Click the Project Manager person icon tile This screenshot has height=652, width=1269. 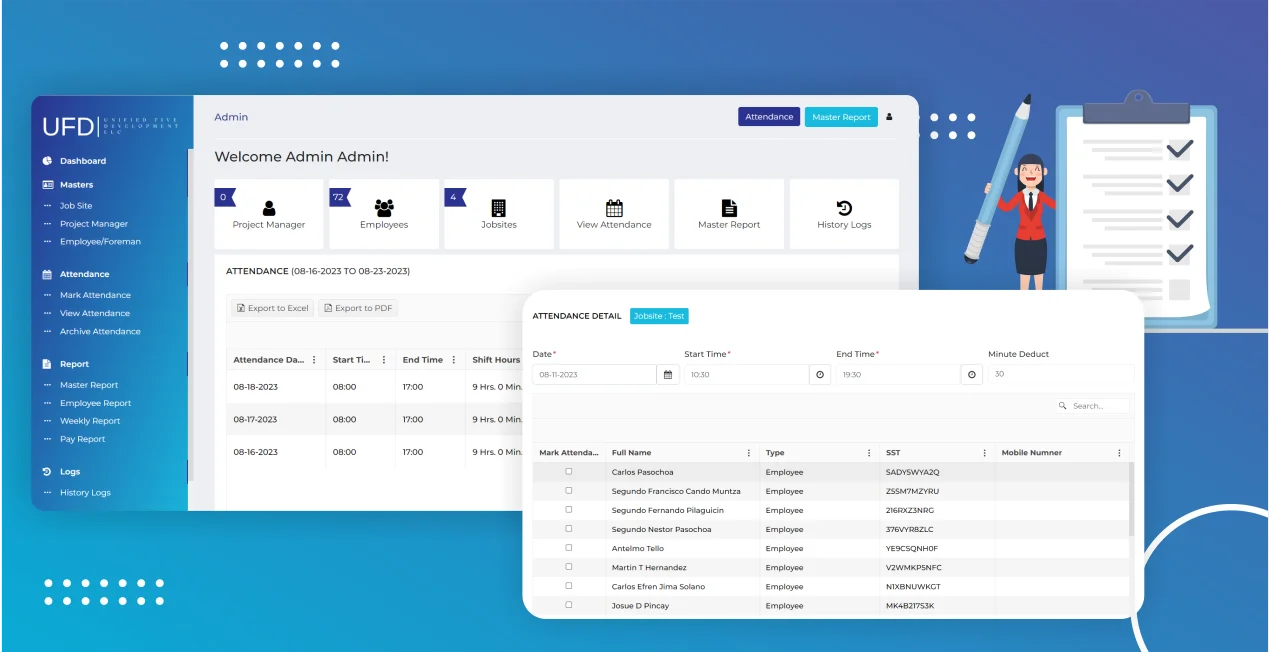click(269, 208)
